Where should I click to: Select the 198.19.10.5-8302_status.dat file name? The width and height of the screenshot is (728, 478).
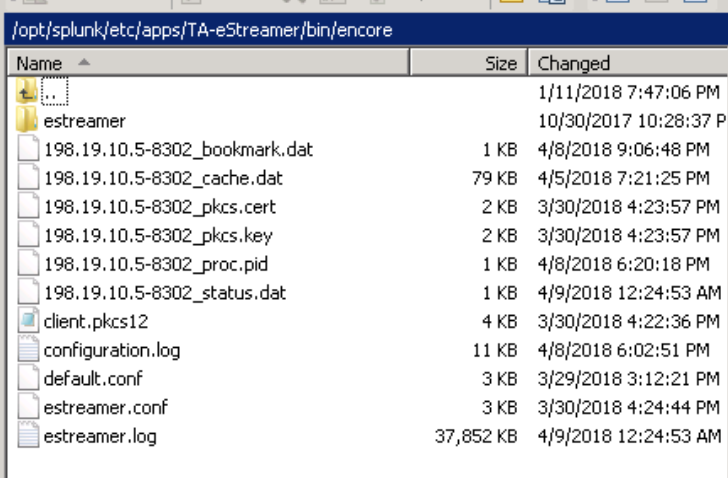165,293
